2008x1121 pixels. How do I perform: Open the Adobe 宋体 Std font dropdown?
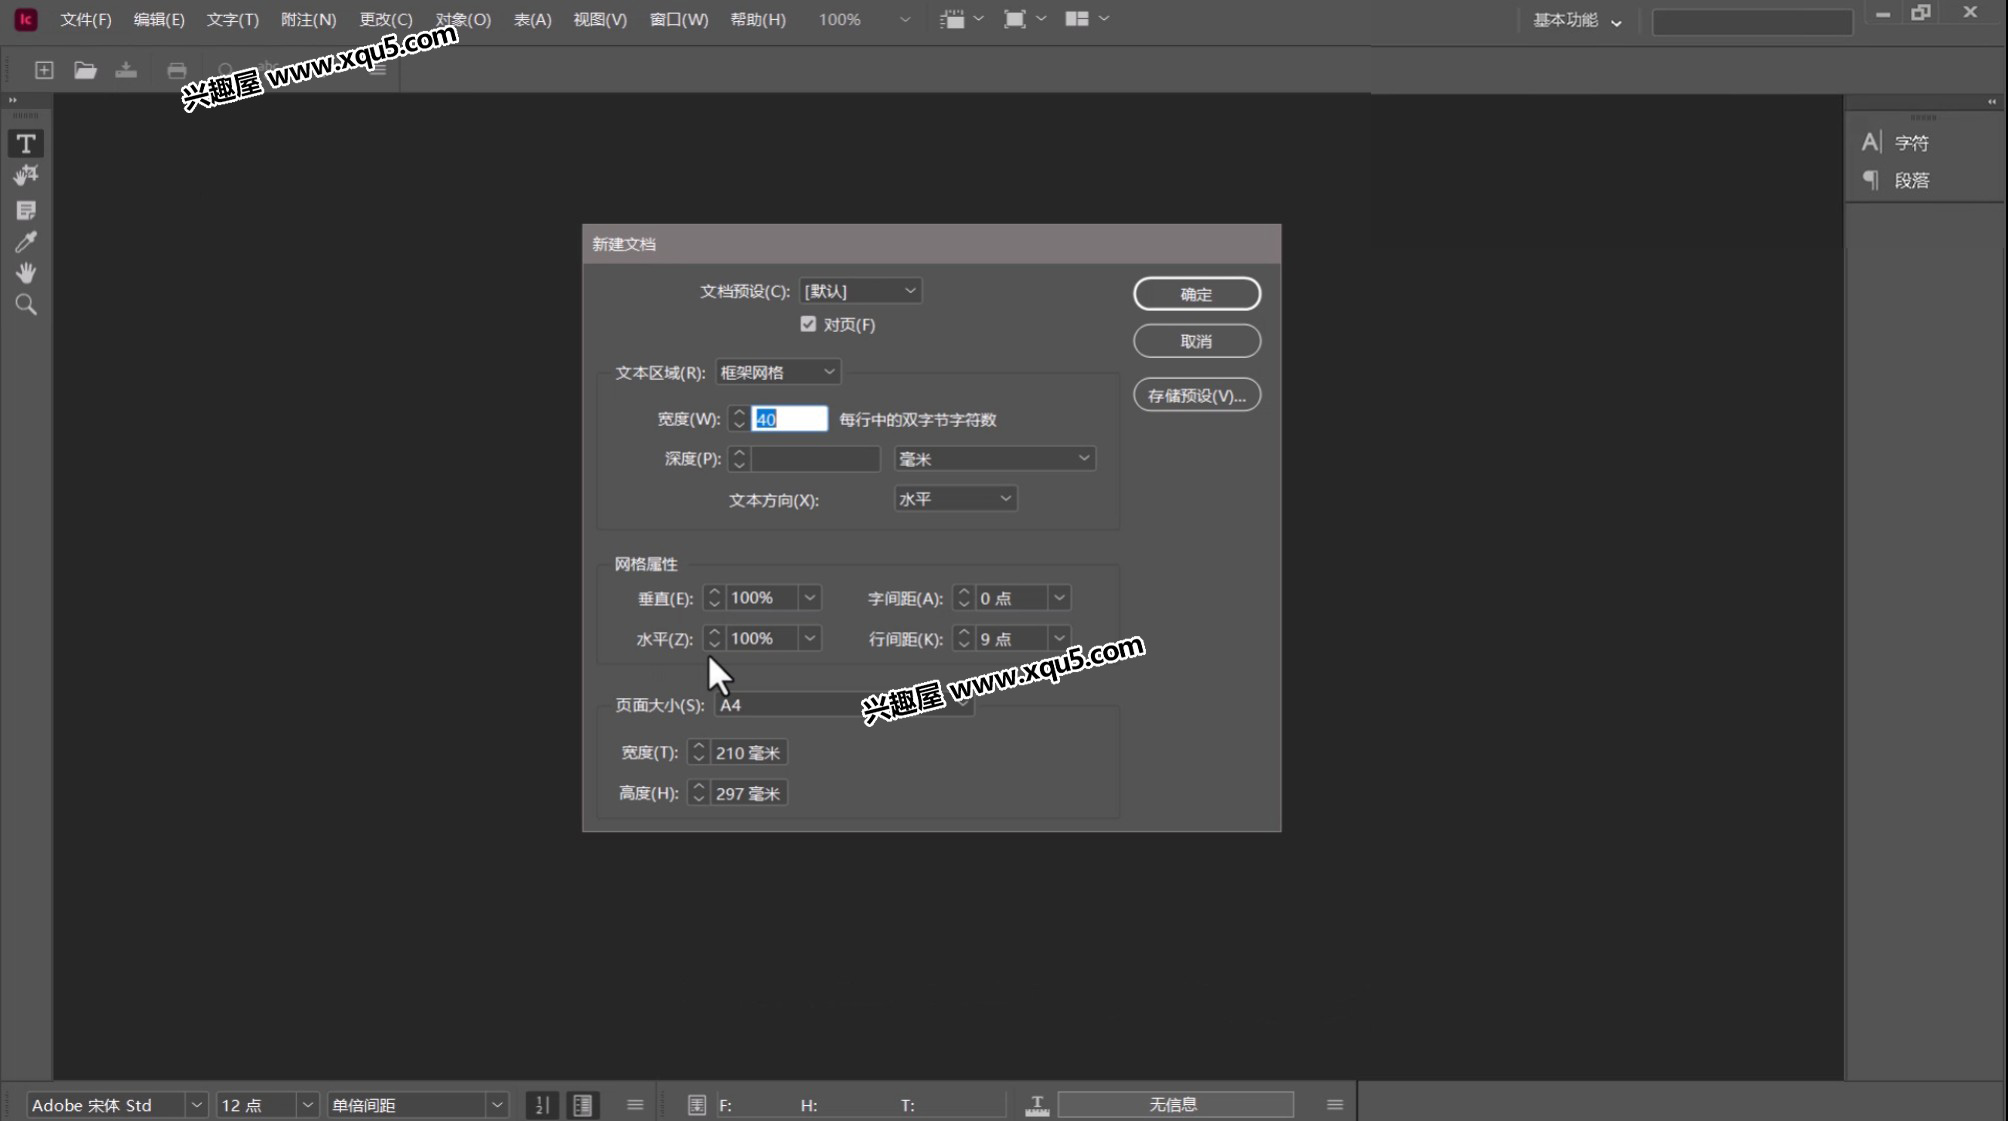[197, 1105]
